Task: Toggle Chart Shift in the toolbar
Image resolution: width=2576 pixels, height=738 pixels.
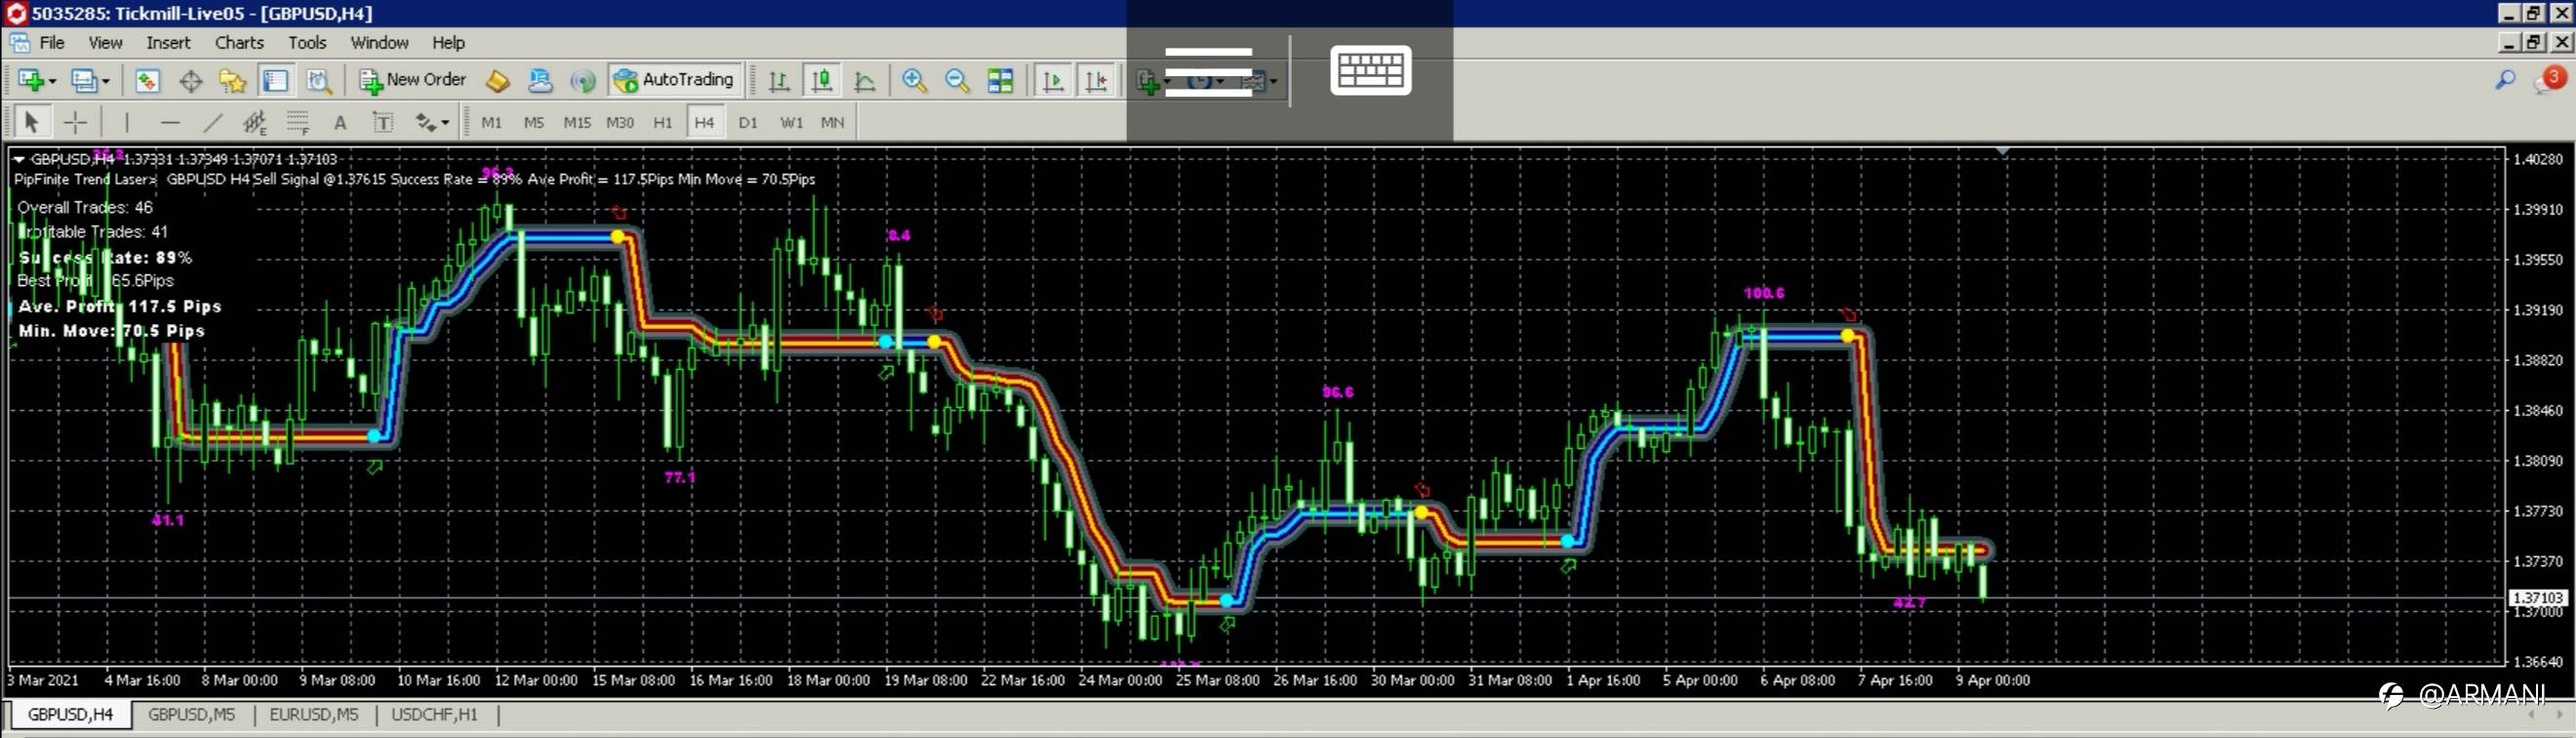Action: pos(1096,81)
